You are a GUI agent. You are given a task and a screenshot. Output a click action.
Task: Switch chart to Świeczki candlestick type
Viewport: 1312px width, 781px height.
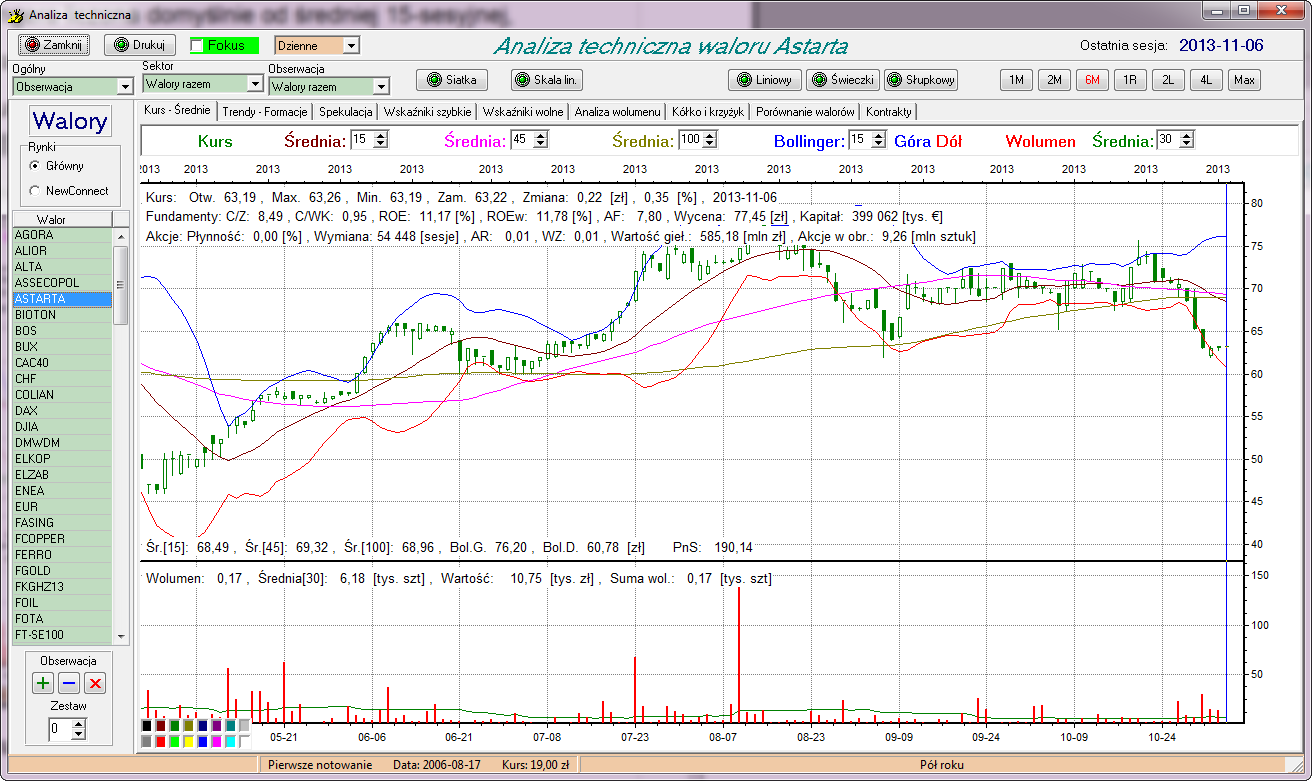pos(843,80)
